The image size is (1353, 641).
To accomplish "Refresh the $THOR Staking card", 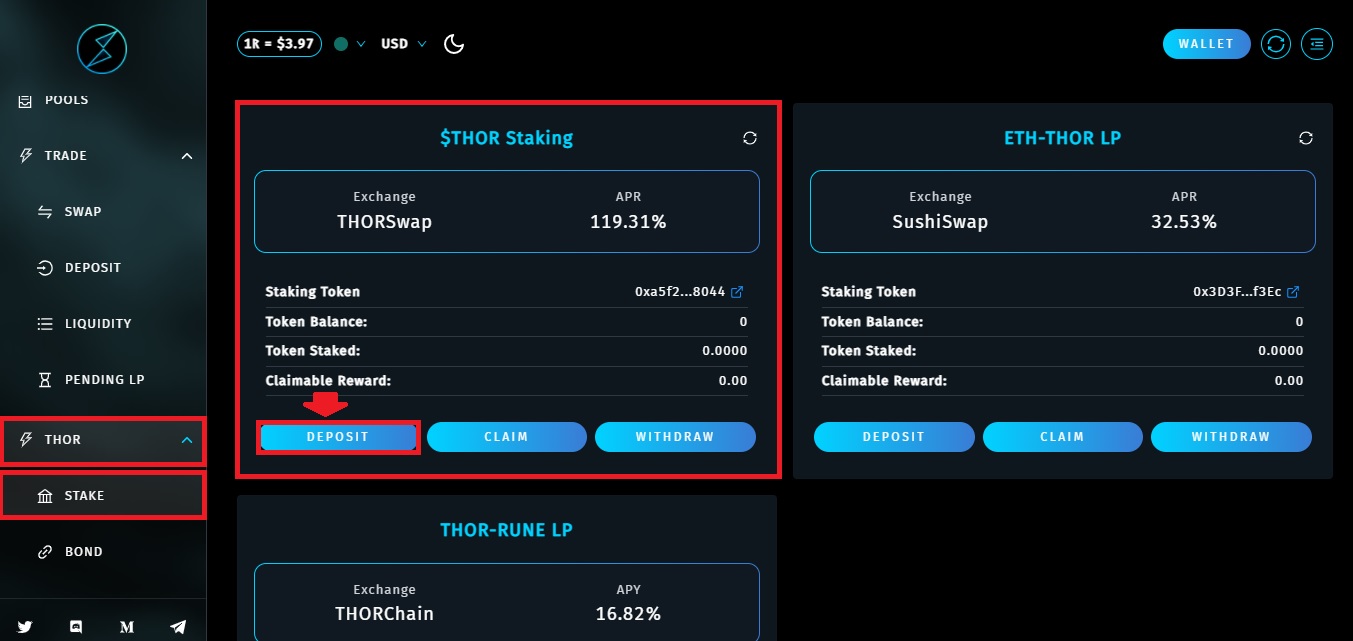I will tap(750, 138).
